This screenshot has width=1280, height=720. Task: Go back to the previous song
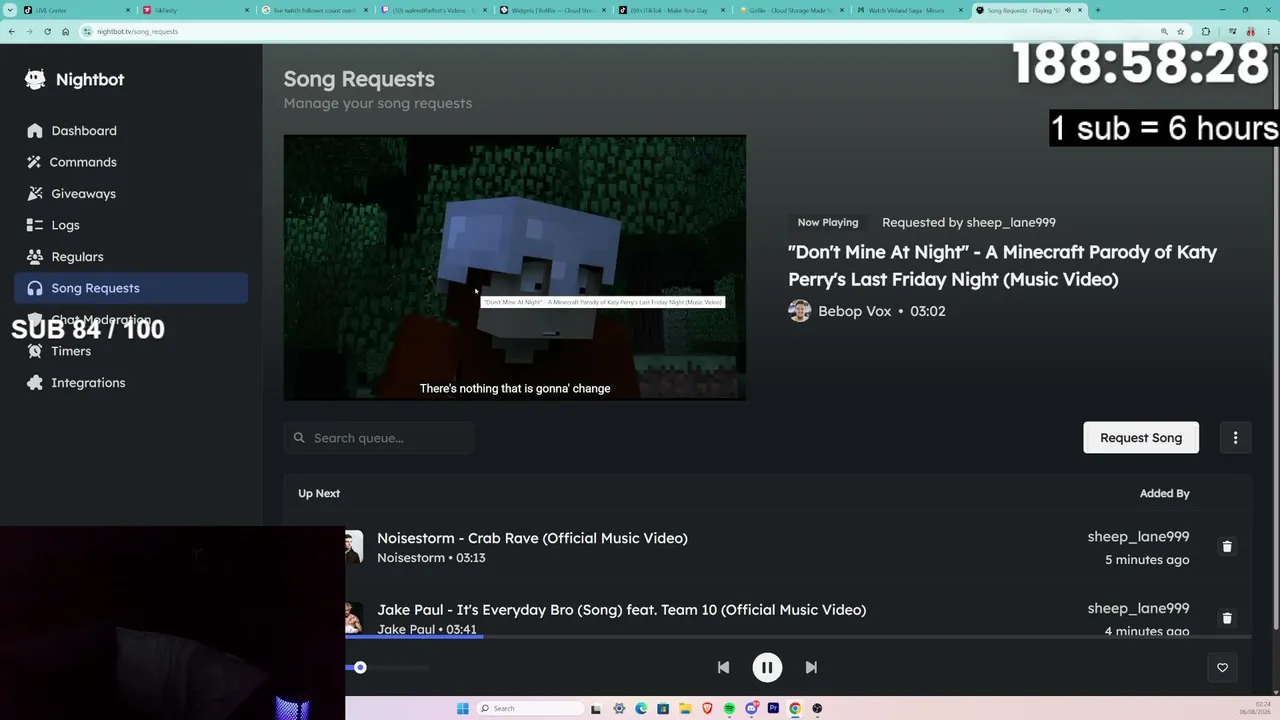pyautogui.click(x=723, y=667)
